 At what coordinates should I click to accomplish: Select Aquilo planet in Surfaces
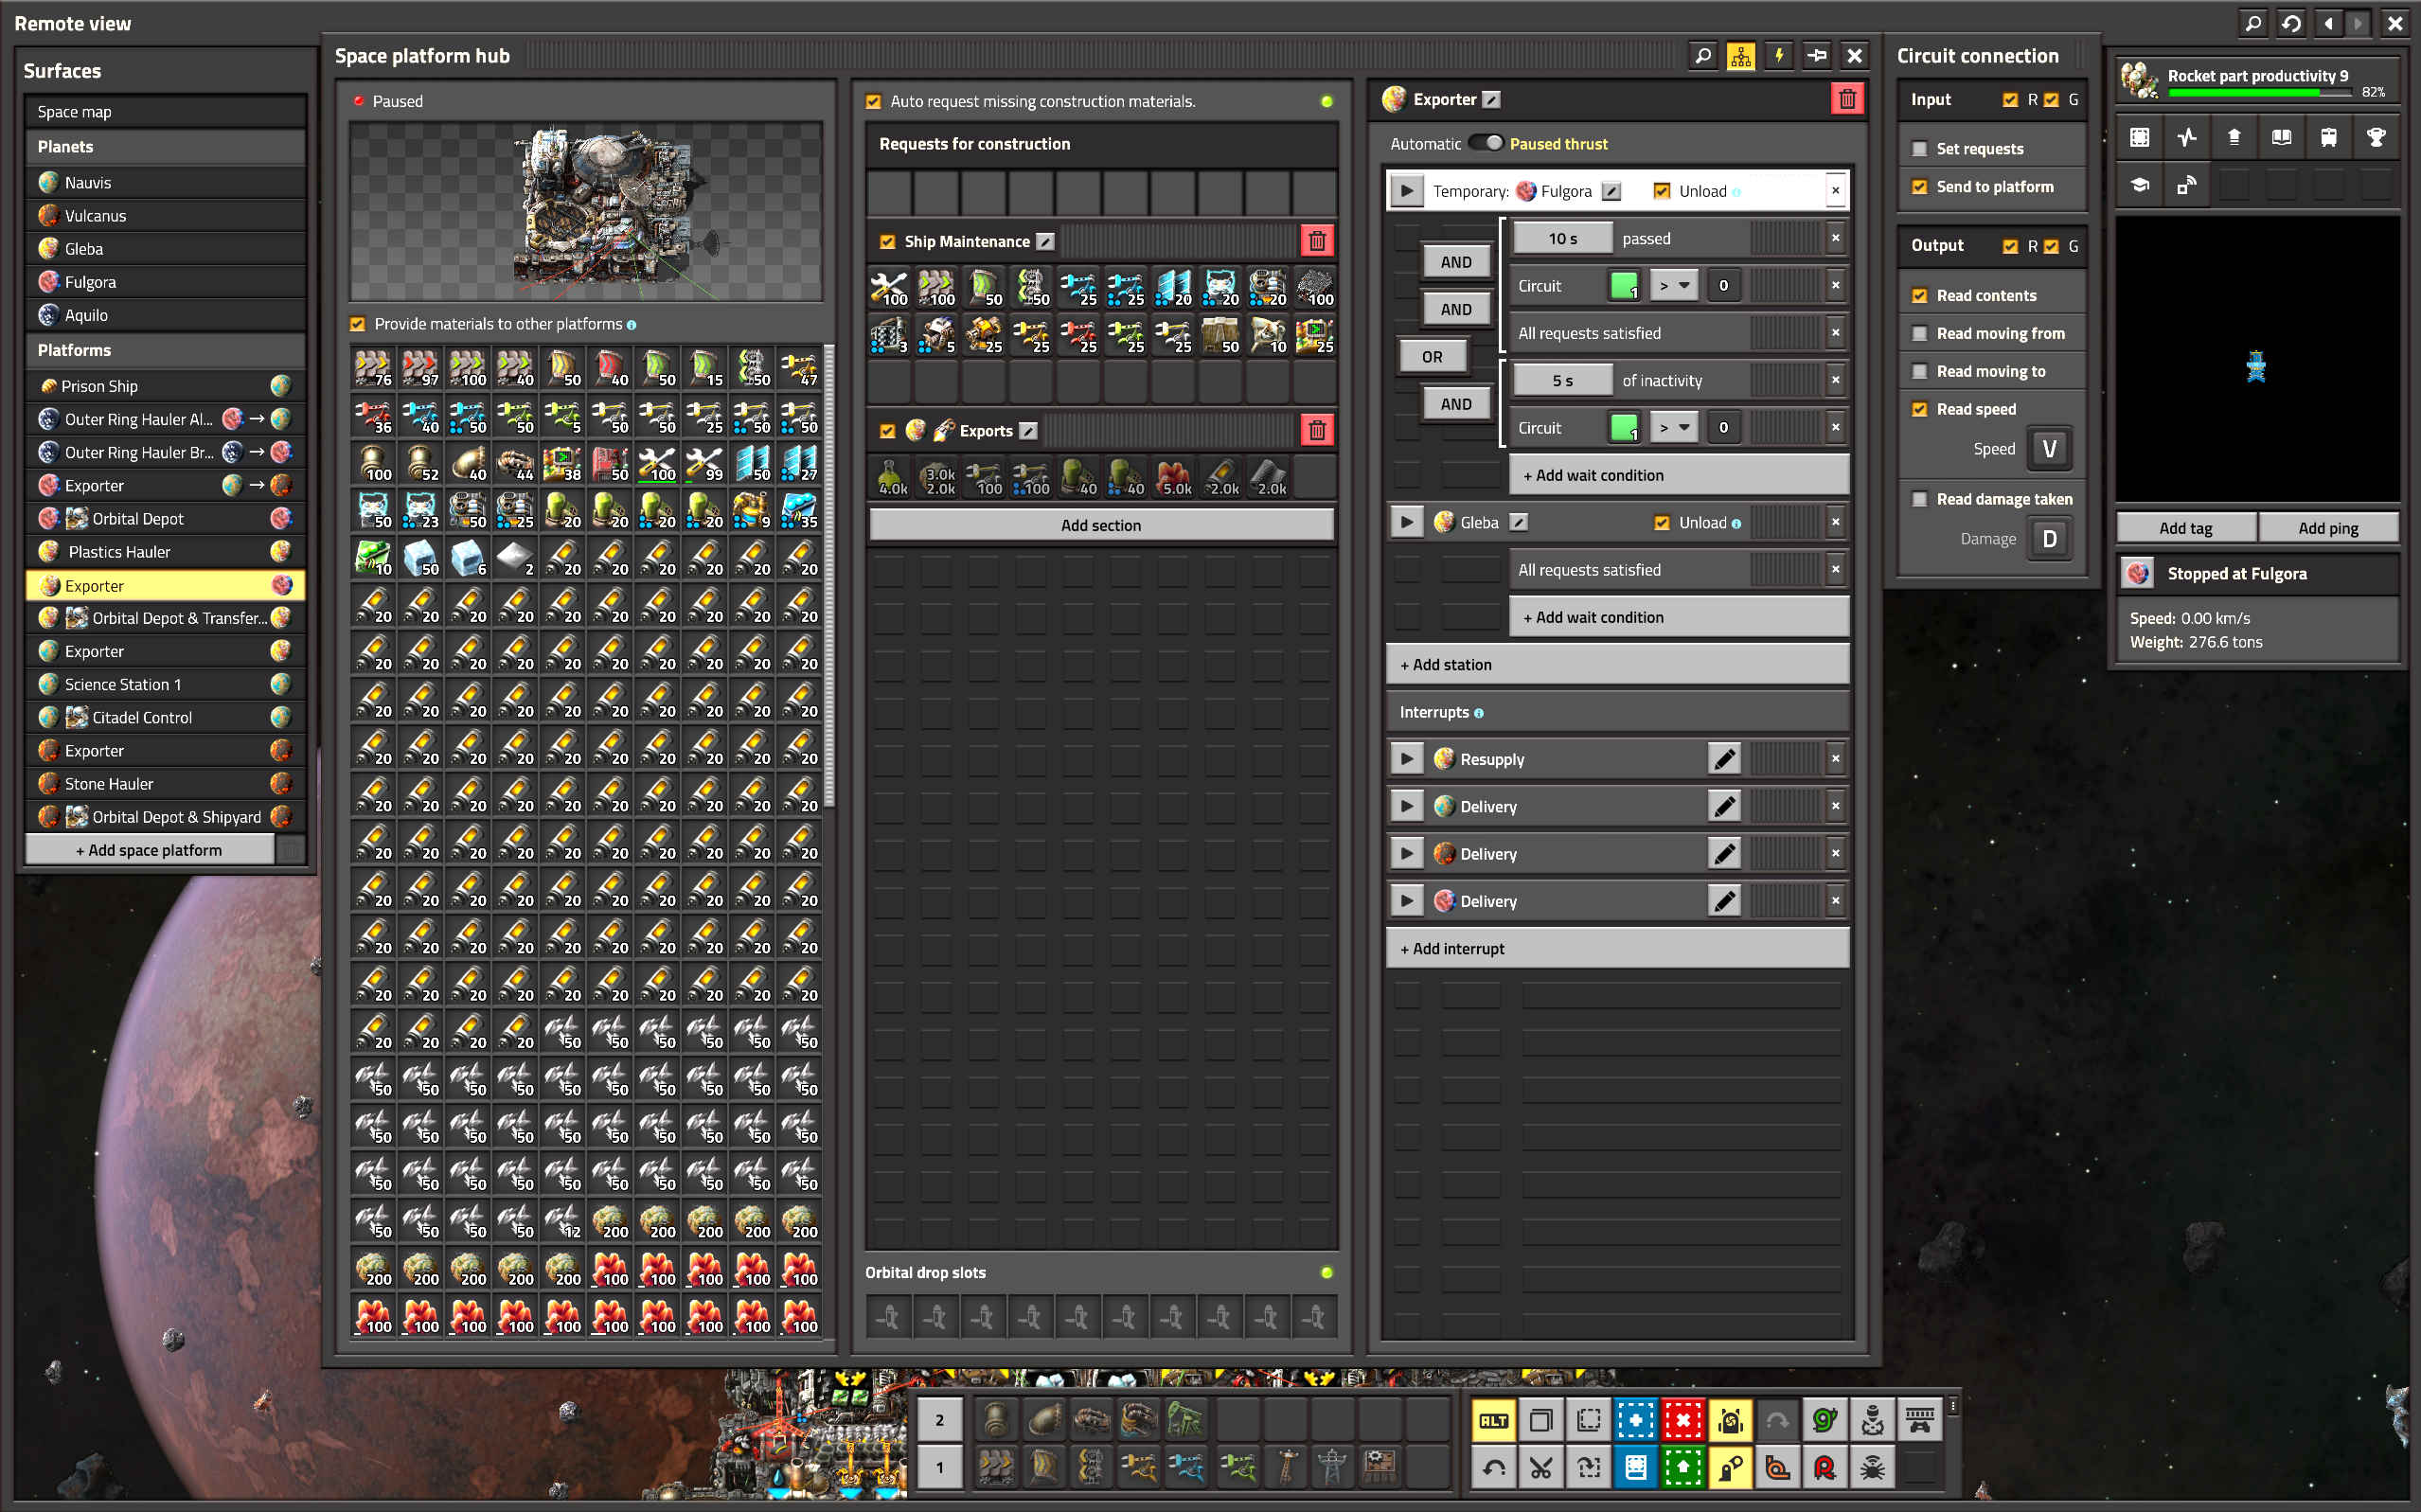point(165,315)
